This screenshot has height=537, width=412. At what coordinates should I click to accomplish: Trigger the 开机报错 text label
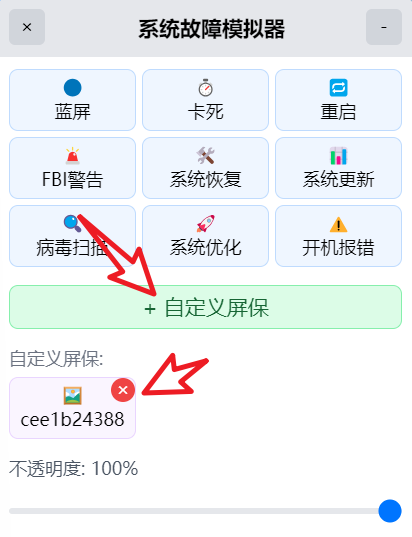click(x=338, y=247)
